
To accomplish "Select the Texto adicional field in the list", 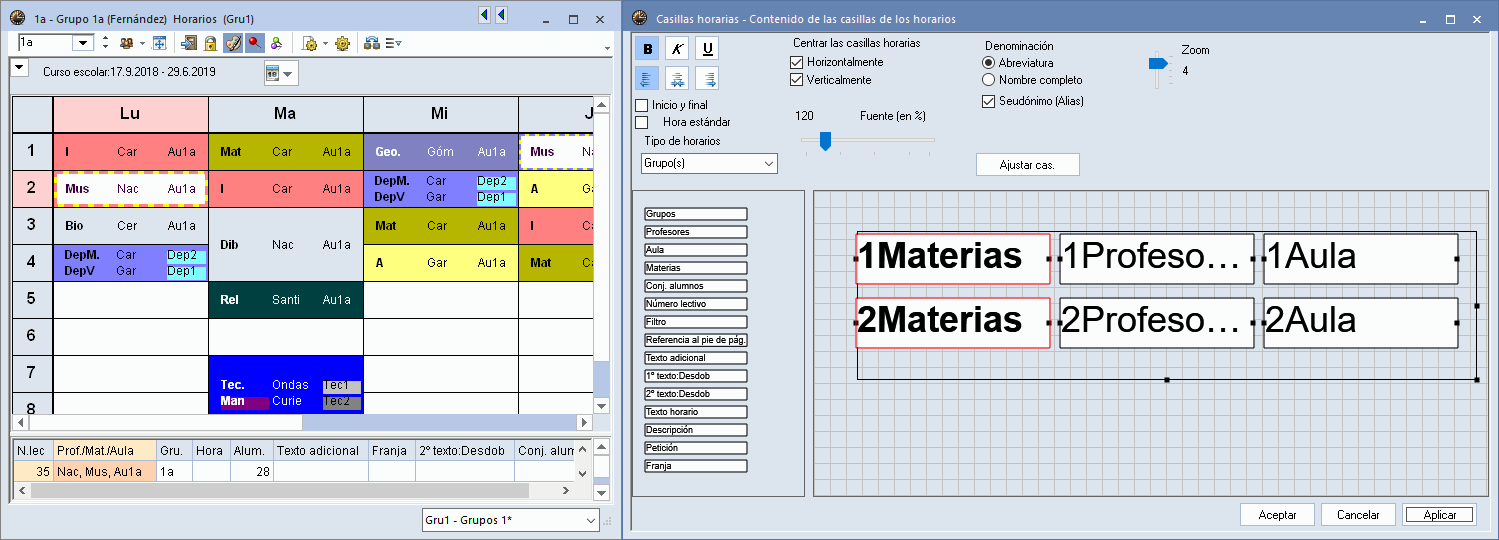I will coord(696,358).
